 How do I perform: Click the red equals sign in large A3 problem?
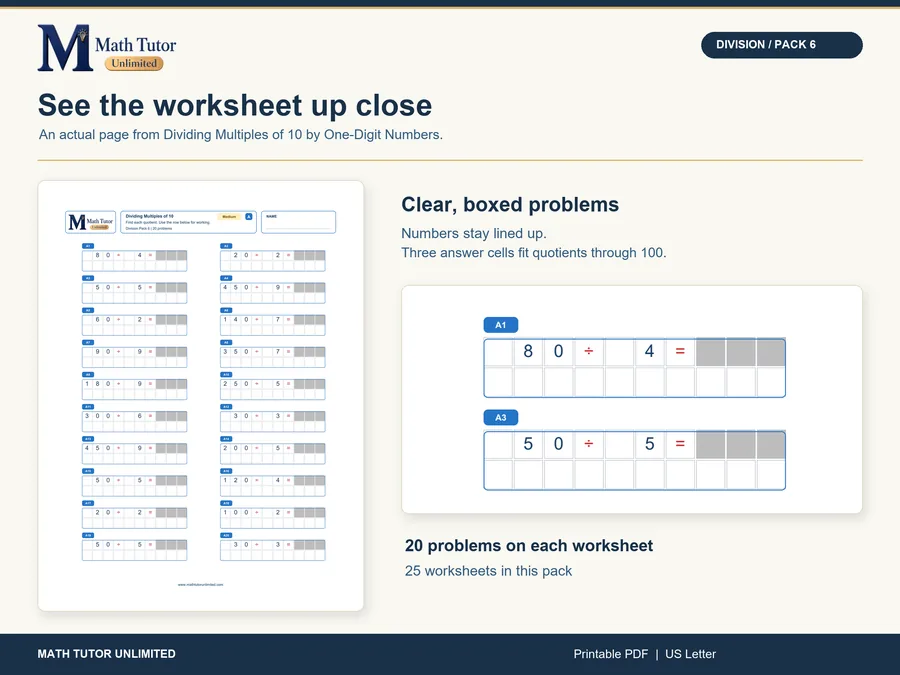(x=680, y=444)
